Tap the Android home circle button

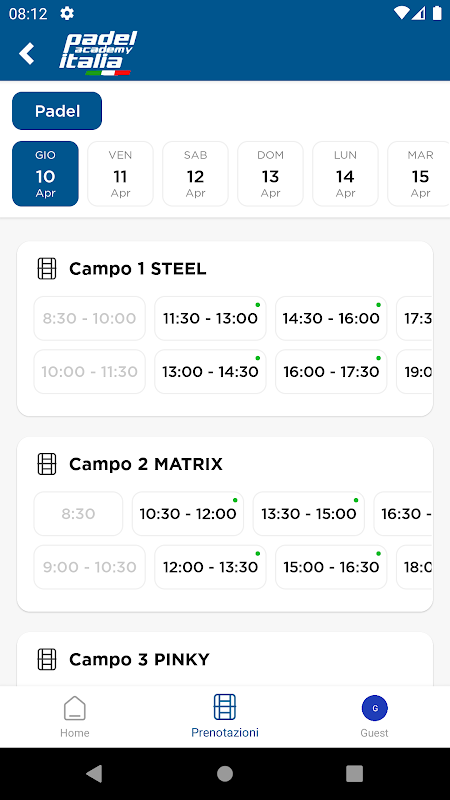tap(224, 773)
